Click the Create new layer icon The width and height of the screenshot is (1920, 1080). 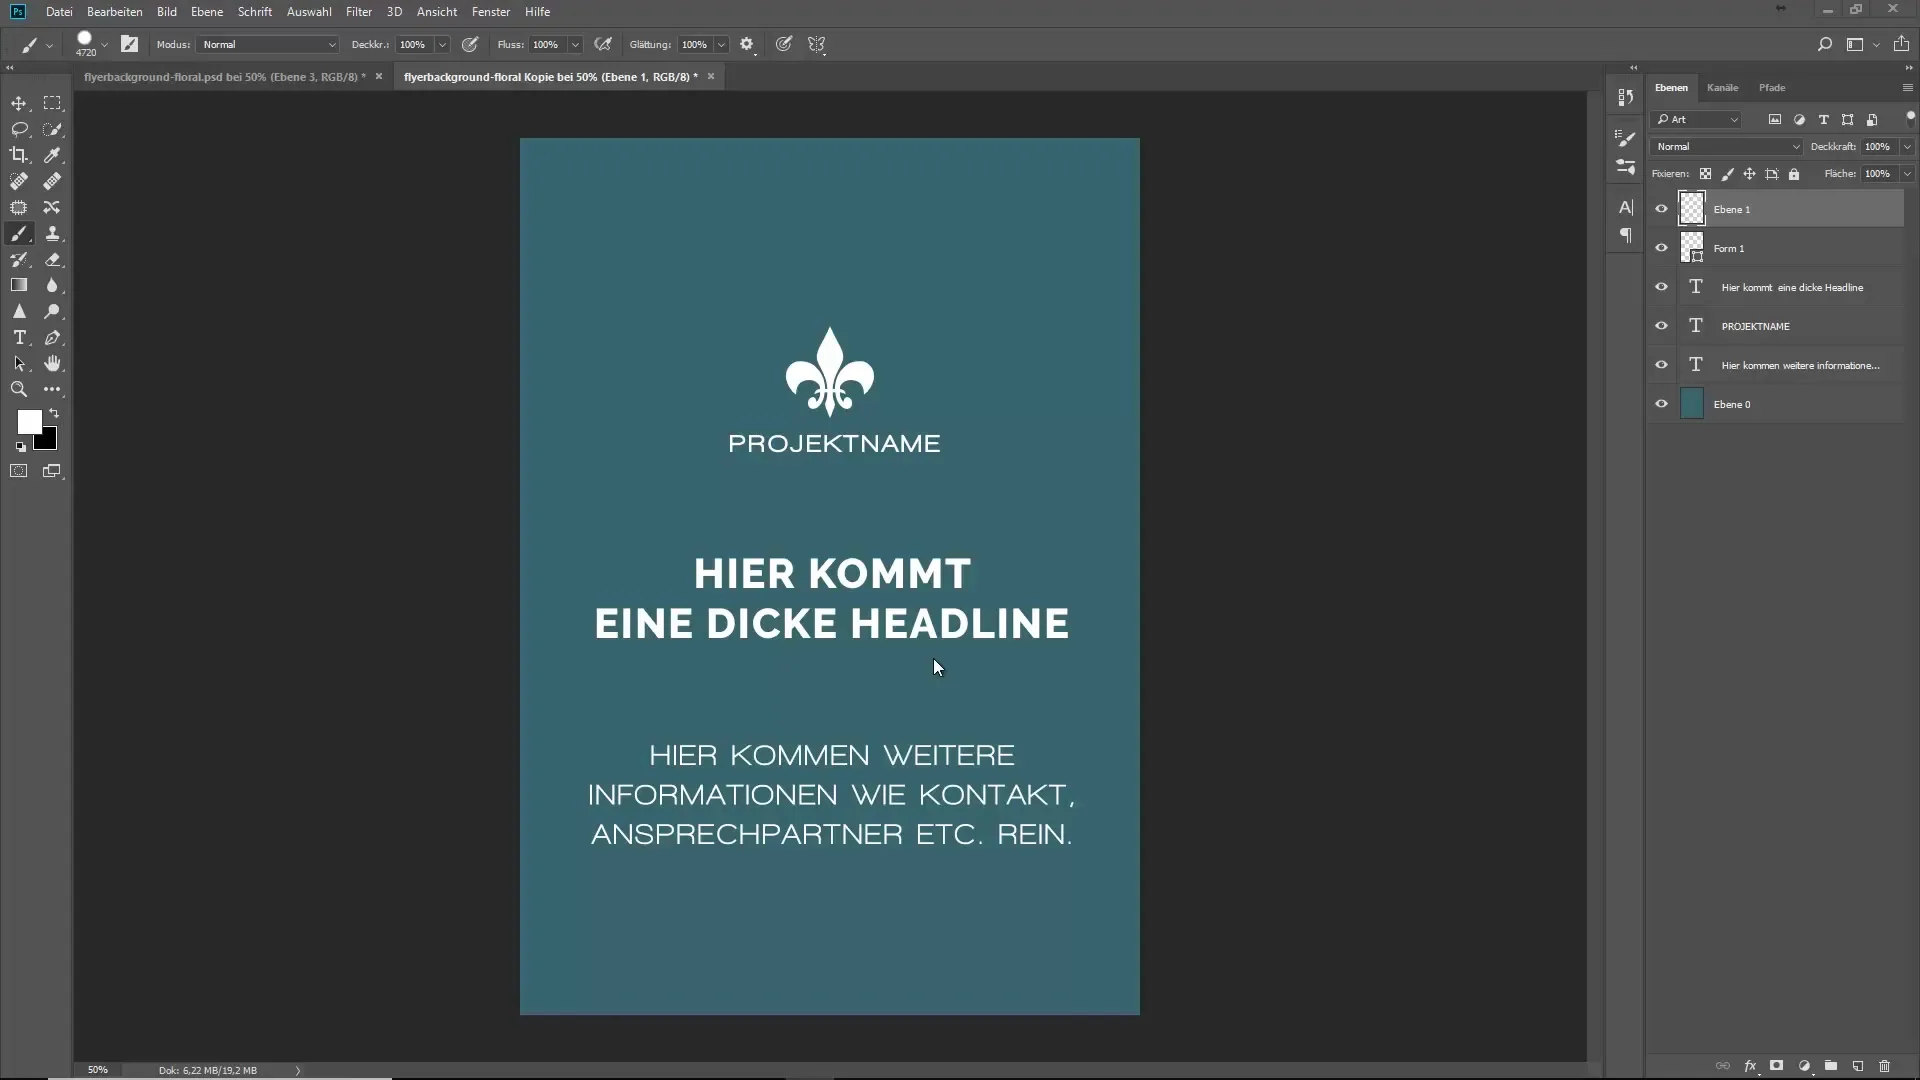(1857, 1066)
